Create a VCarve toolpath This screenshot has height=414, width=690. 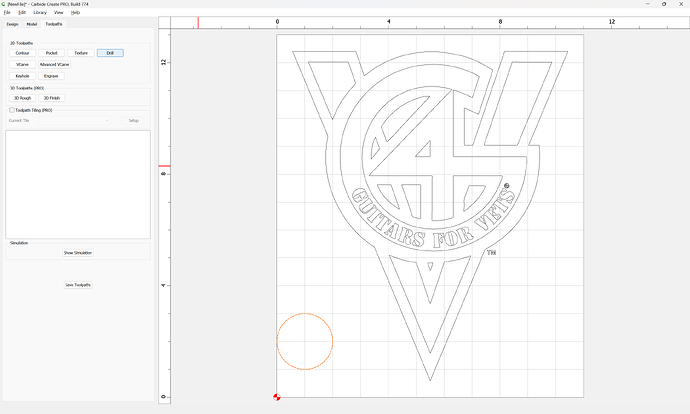click(x=22, y=64)
